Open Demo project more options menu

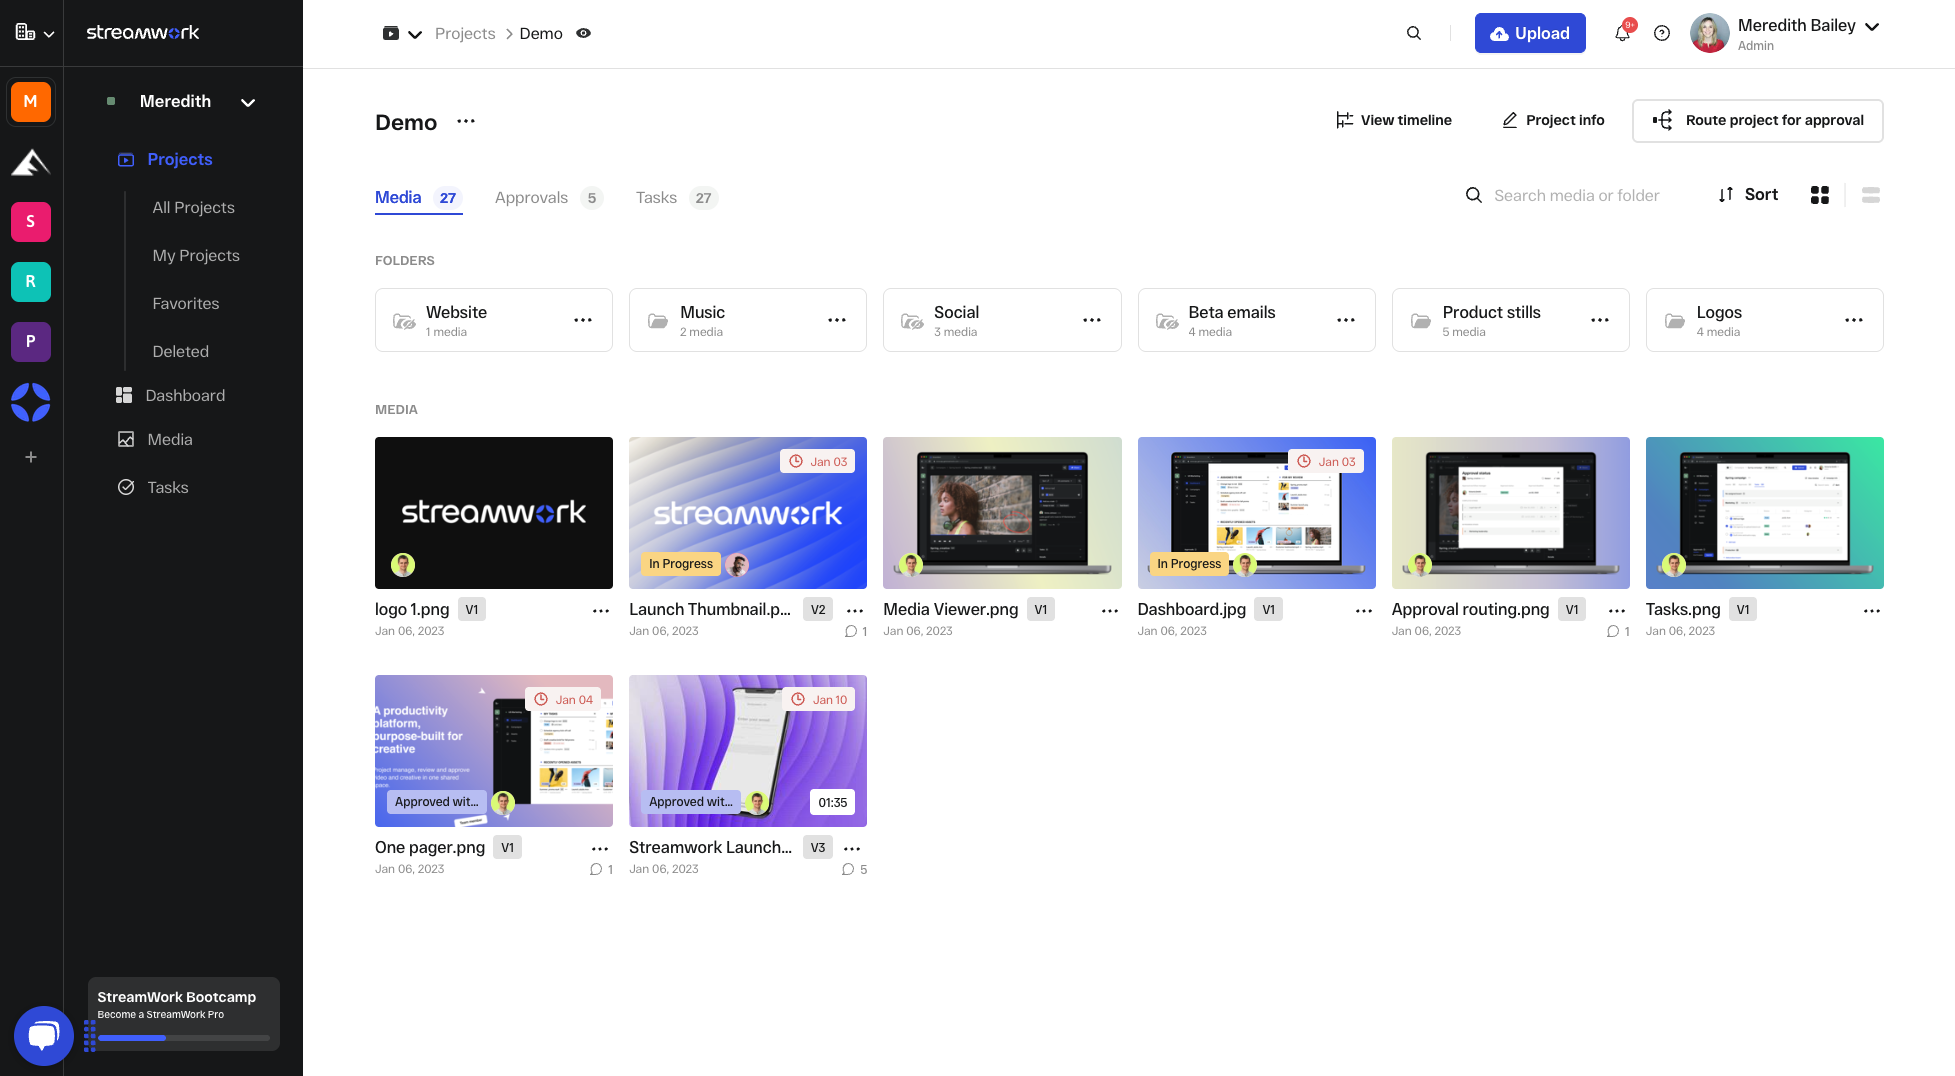[466, 121]
